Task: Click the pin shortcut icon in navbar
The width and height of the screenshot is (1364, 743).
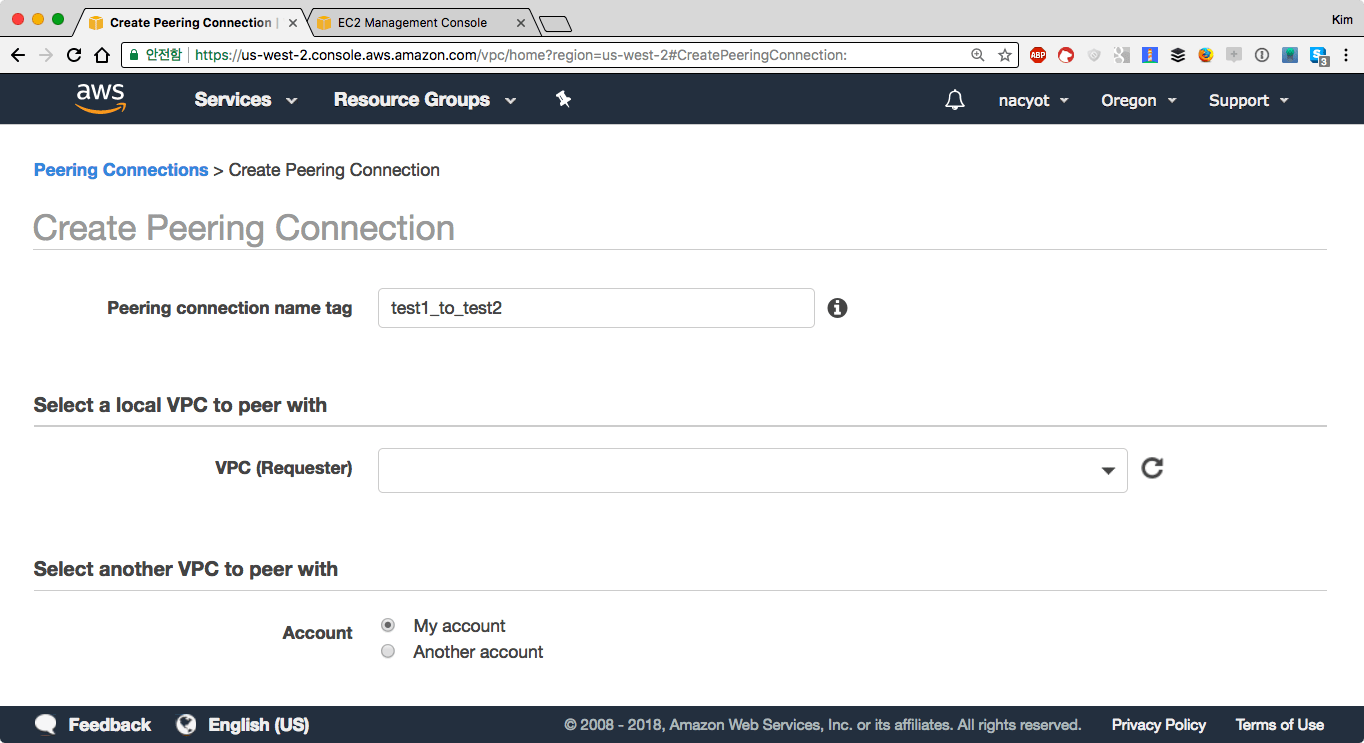Action: pyautogui.click(x=563, y=99)
